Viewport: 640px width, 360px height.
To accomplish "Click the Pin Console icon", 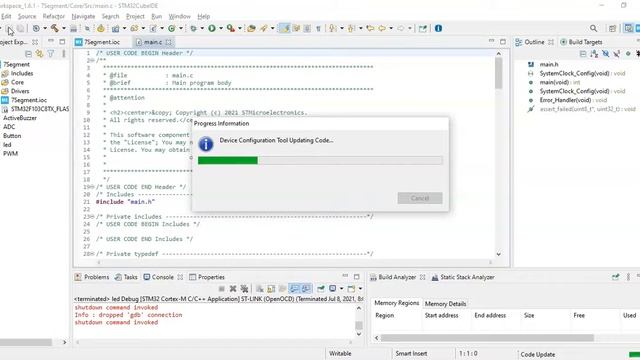I will point(321,289).
